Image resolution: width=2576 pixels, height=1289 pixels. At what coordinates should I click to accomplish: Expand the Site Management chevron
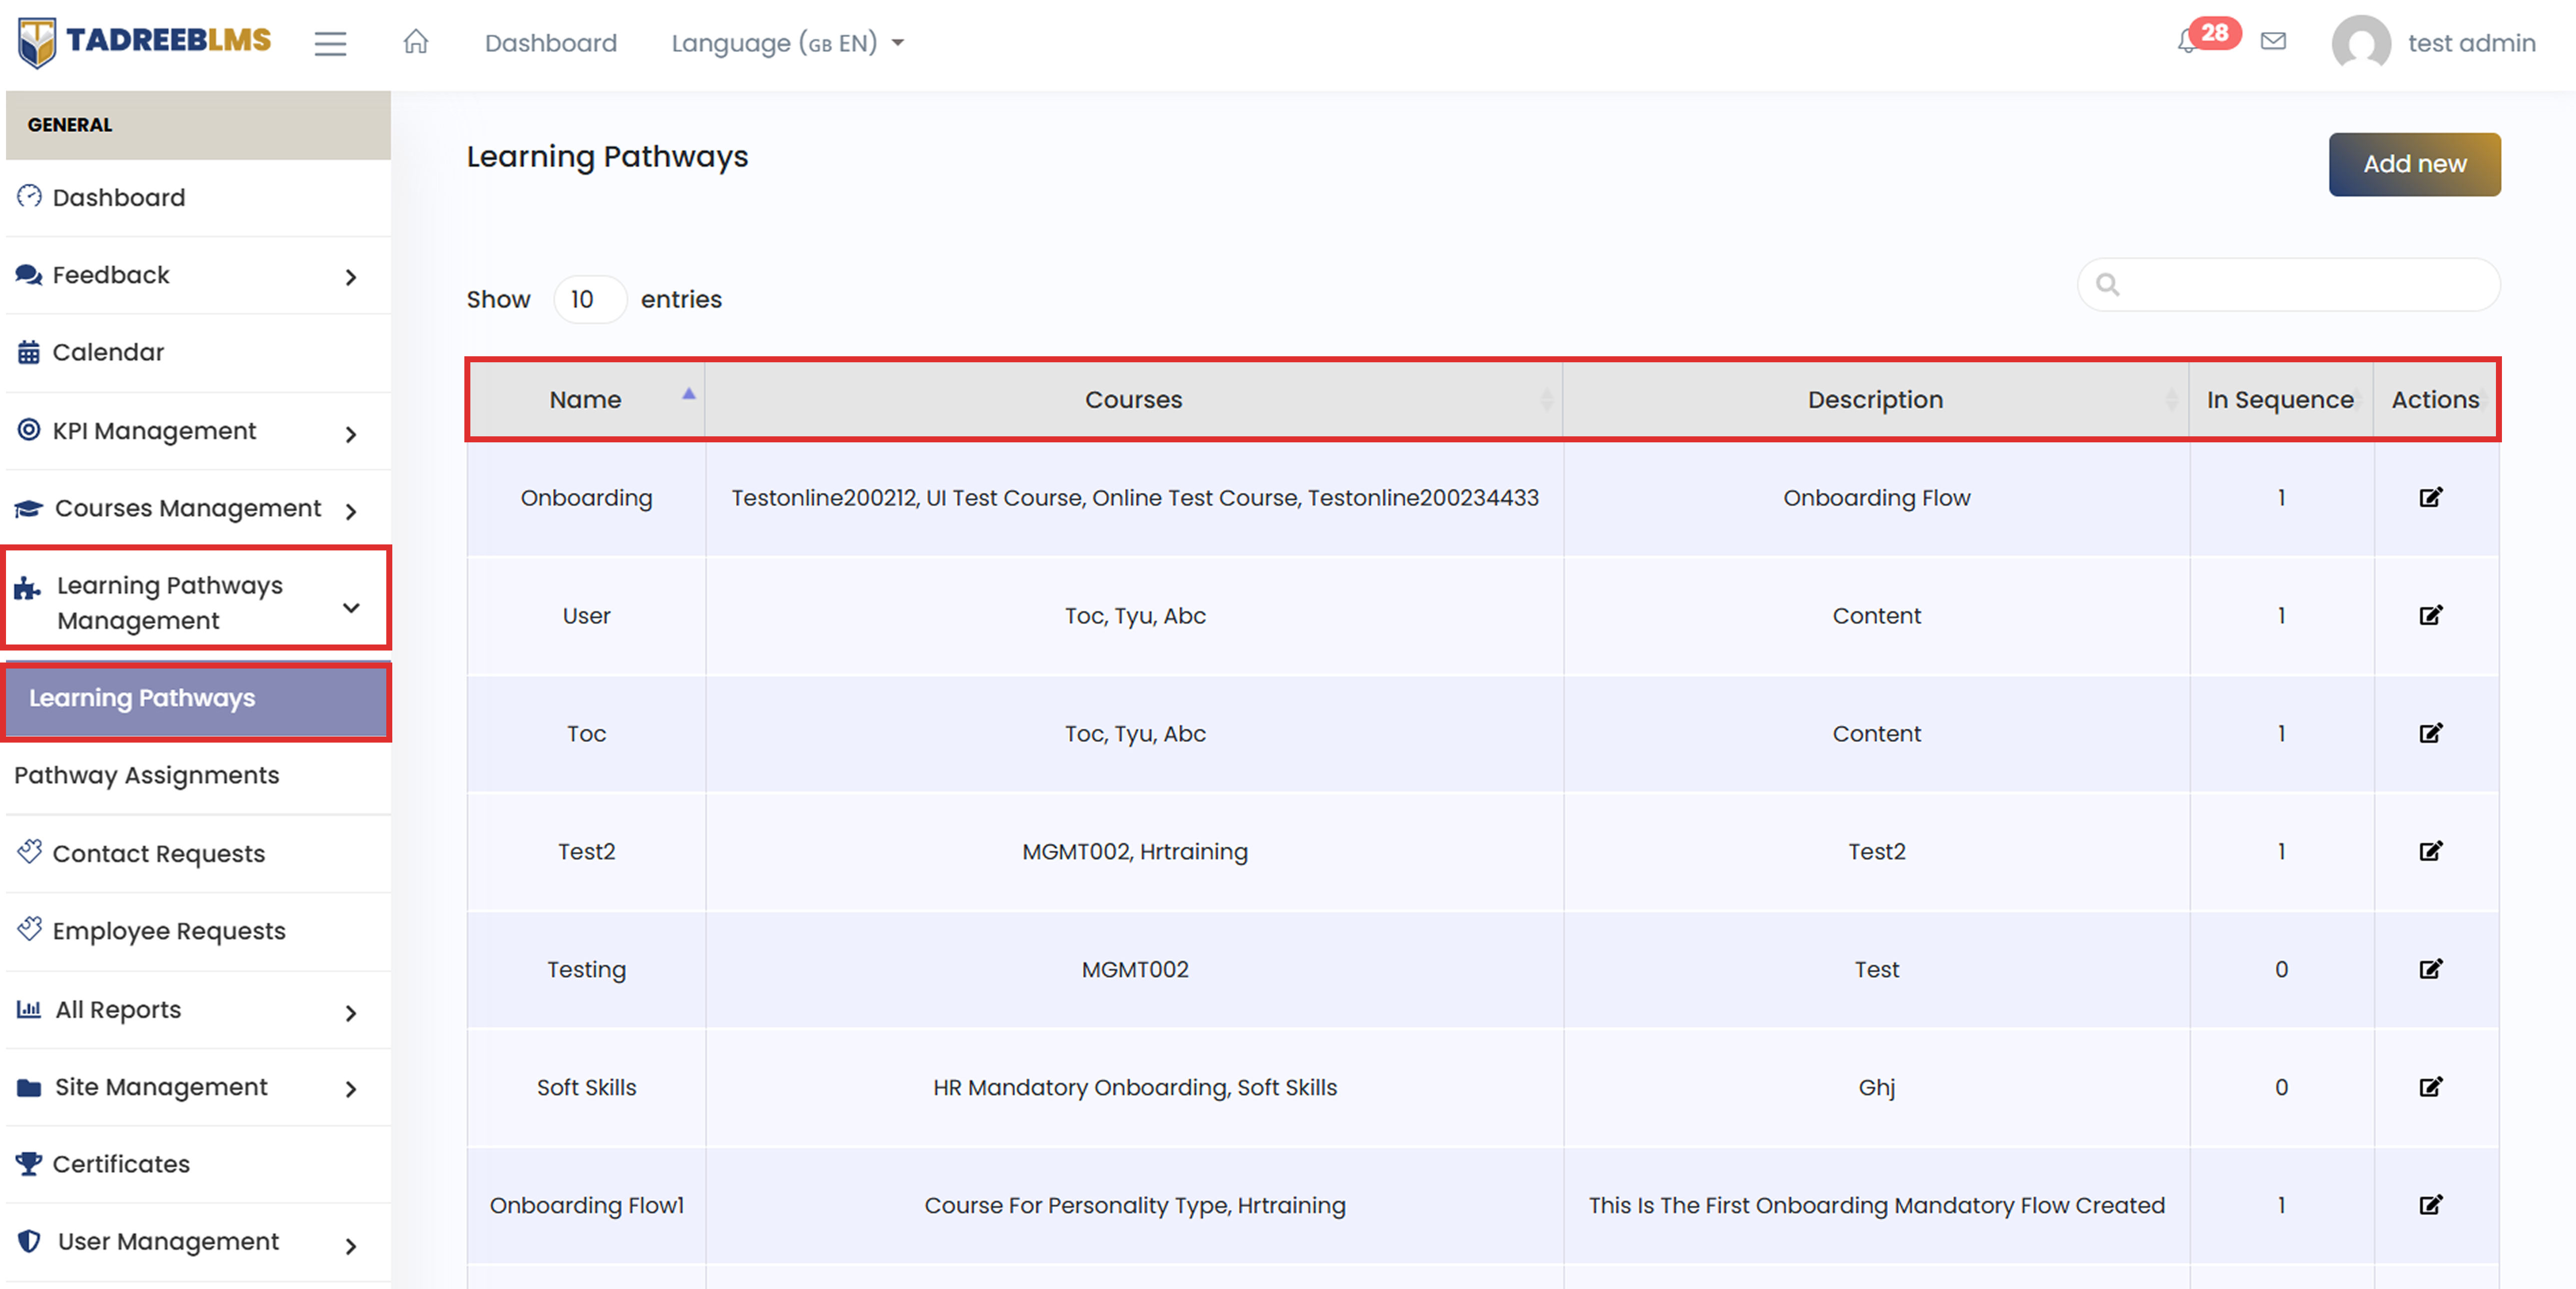[350, 1089]
